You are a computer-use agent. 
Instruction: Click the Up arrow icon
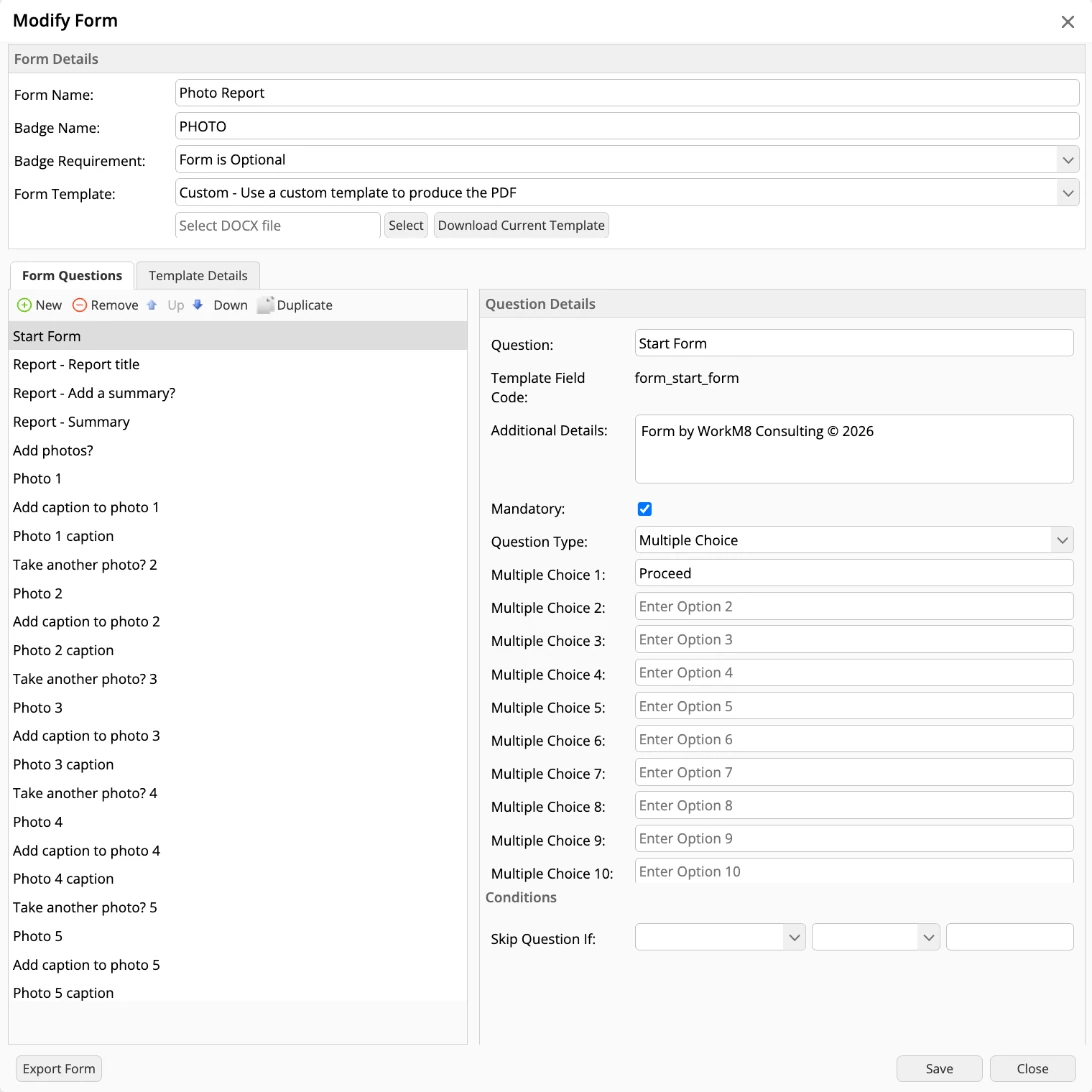tap(152, 305)
